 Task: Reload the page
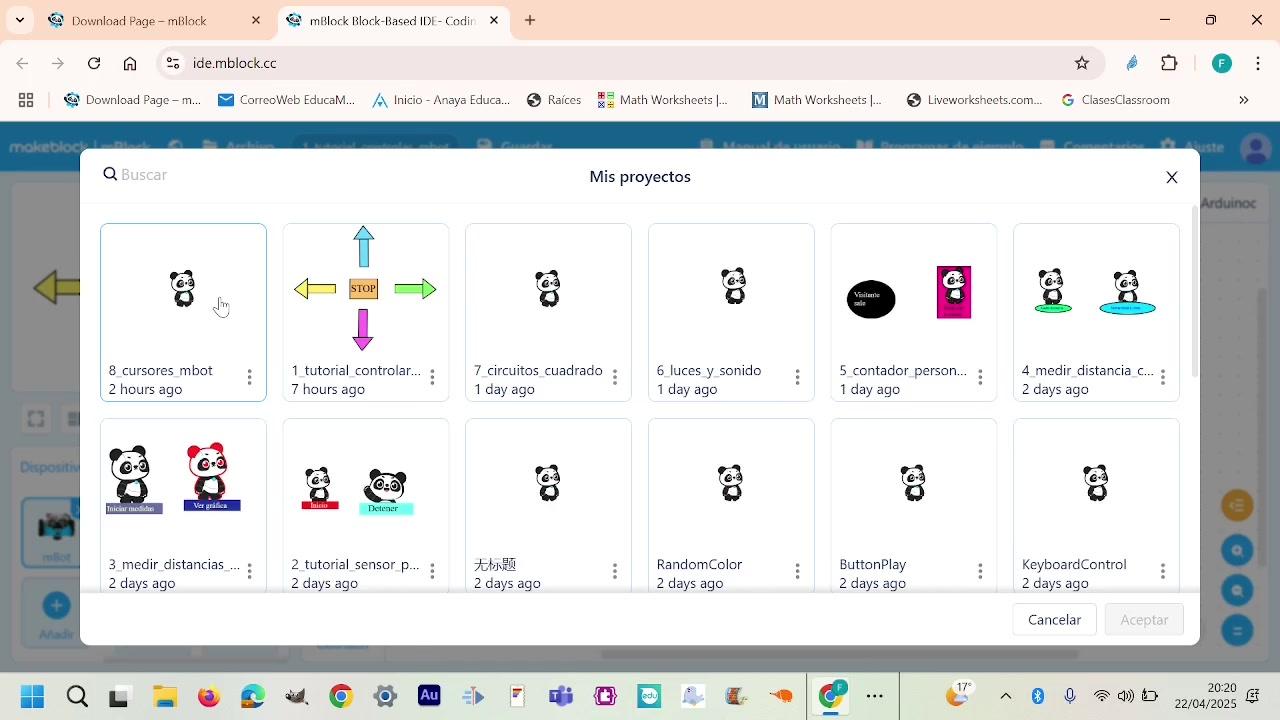pos(94,63)
